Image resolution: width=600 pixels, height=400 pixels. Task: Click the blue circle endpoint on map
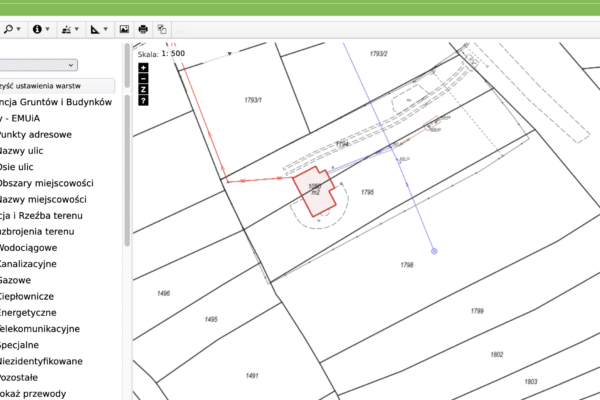tap(434, 251)
